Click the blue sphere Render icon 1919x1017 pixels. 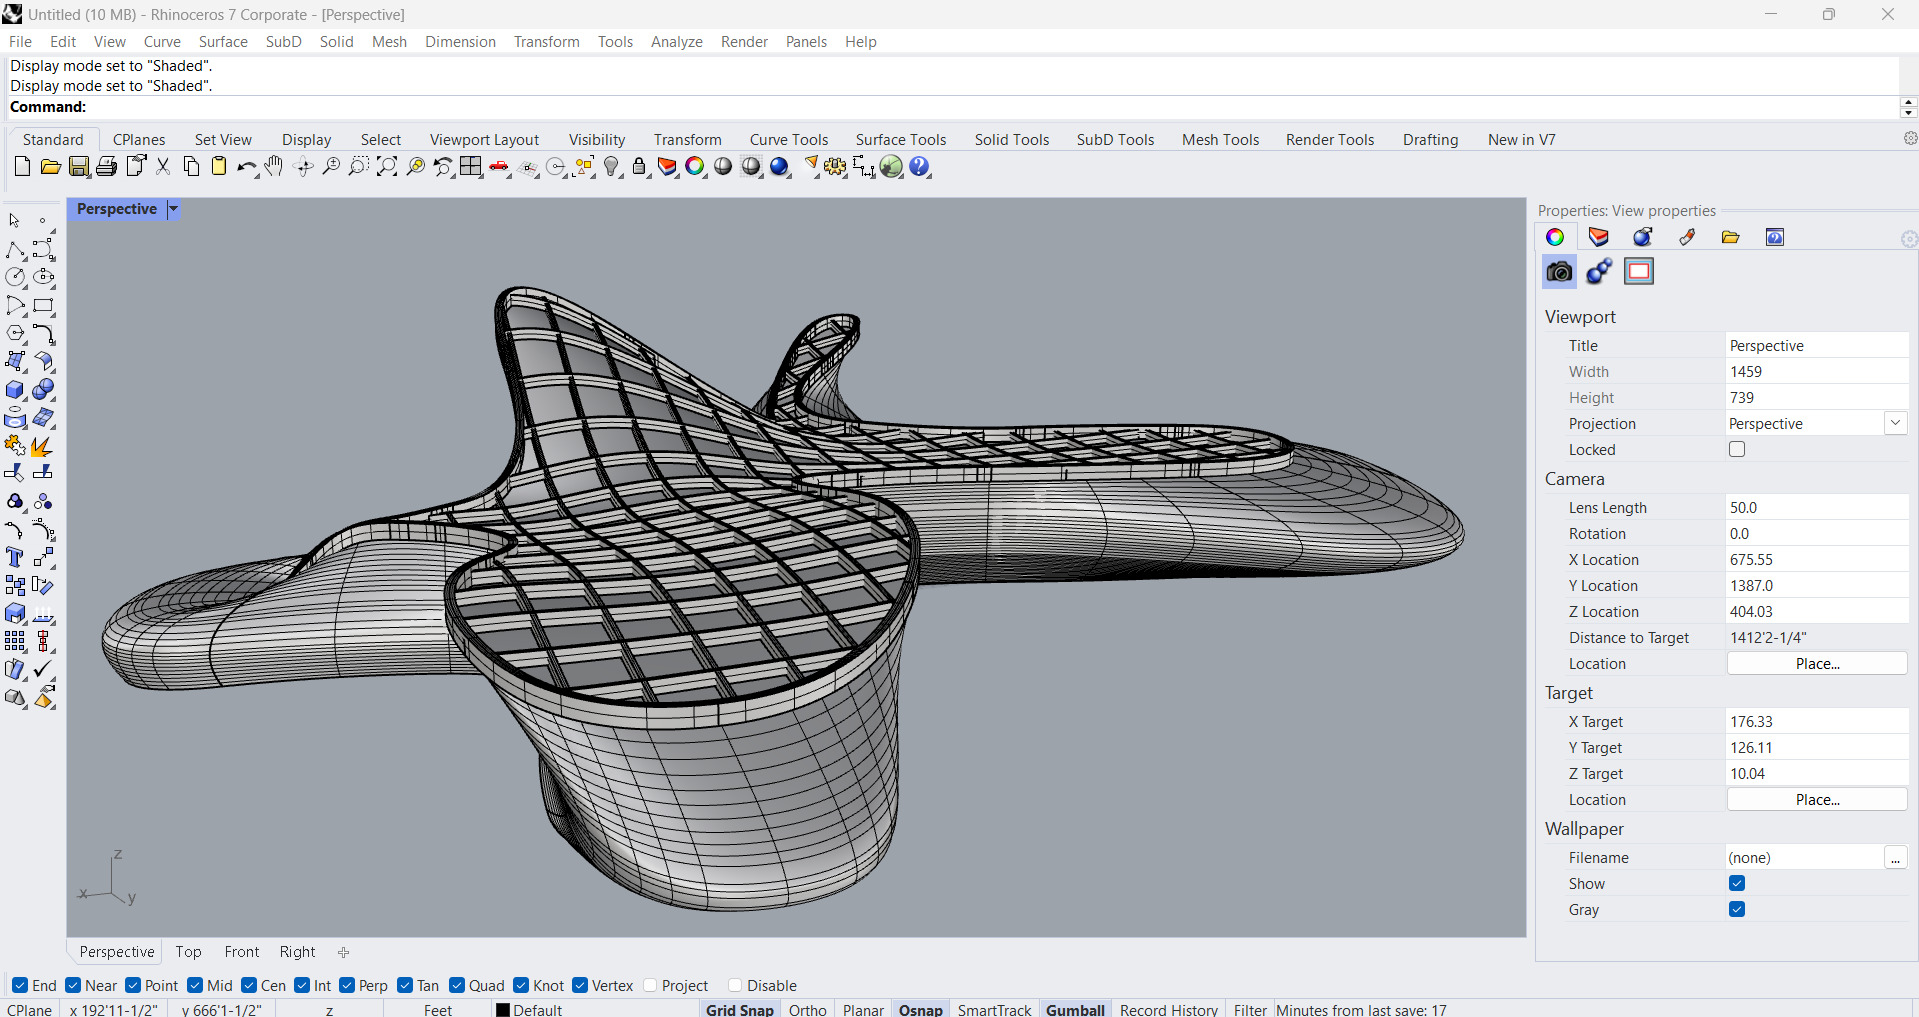tap(780, 167)
